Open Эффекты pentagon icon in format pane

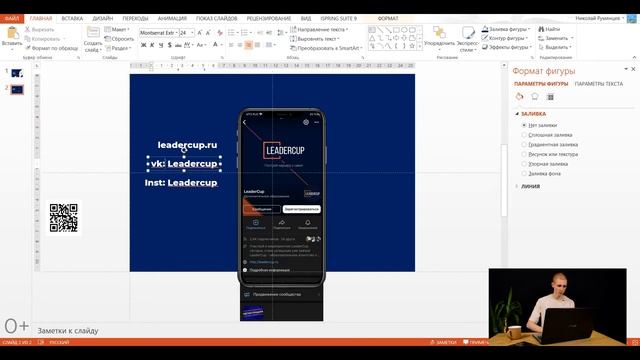(x=535, y=97)
